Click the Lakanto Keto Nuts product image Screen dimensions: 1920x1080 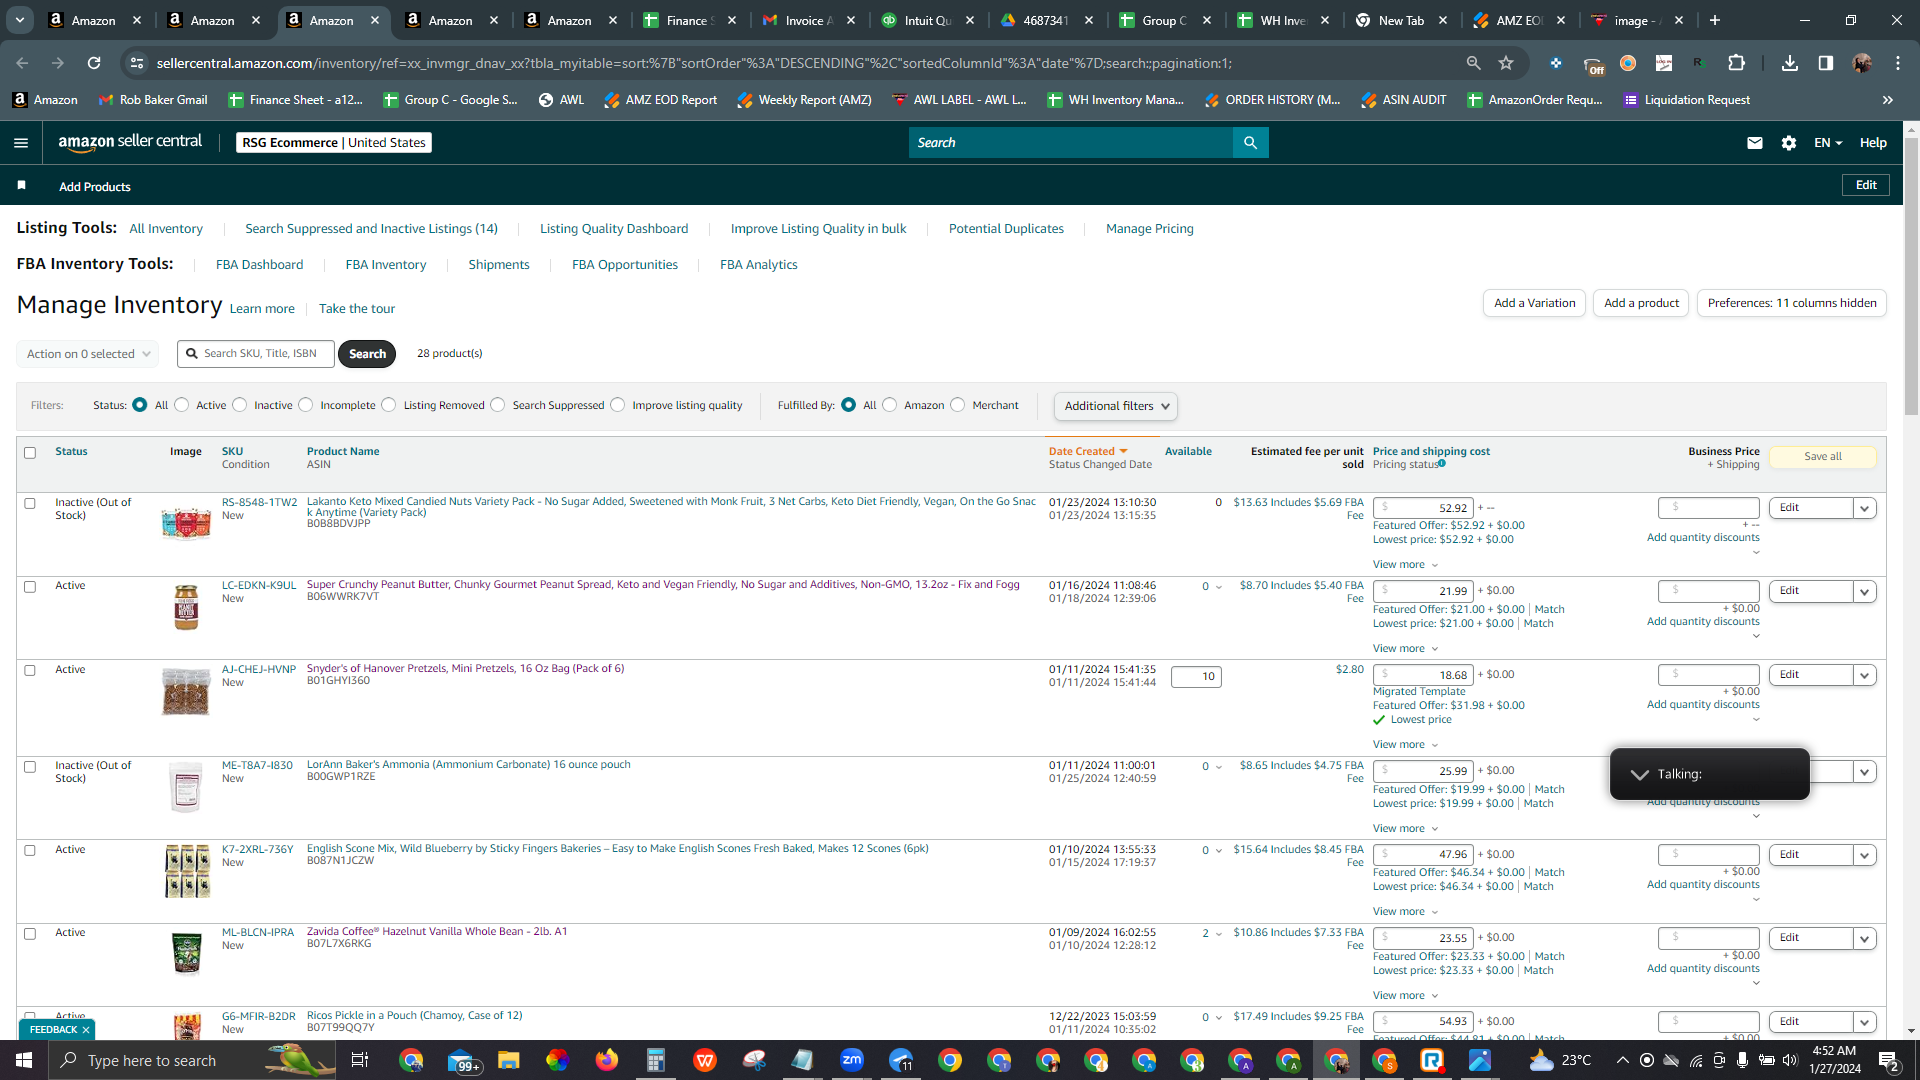[x=186, y=522]
